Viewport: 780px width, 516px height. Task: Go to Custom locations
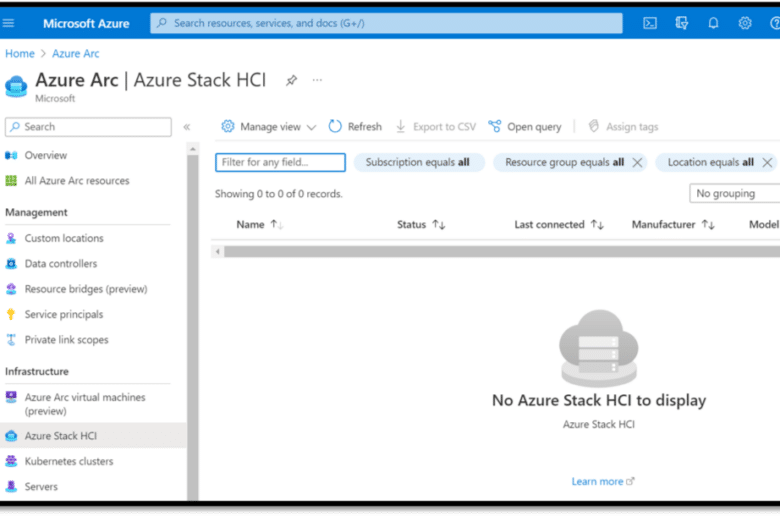(x=64, y=238)
